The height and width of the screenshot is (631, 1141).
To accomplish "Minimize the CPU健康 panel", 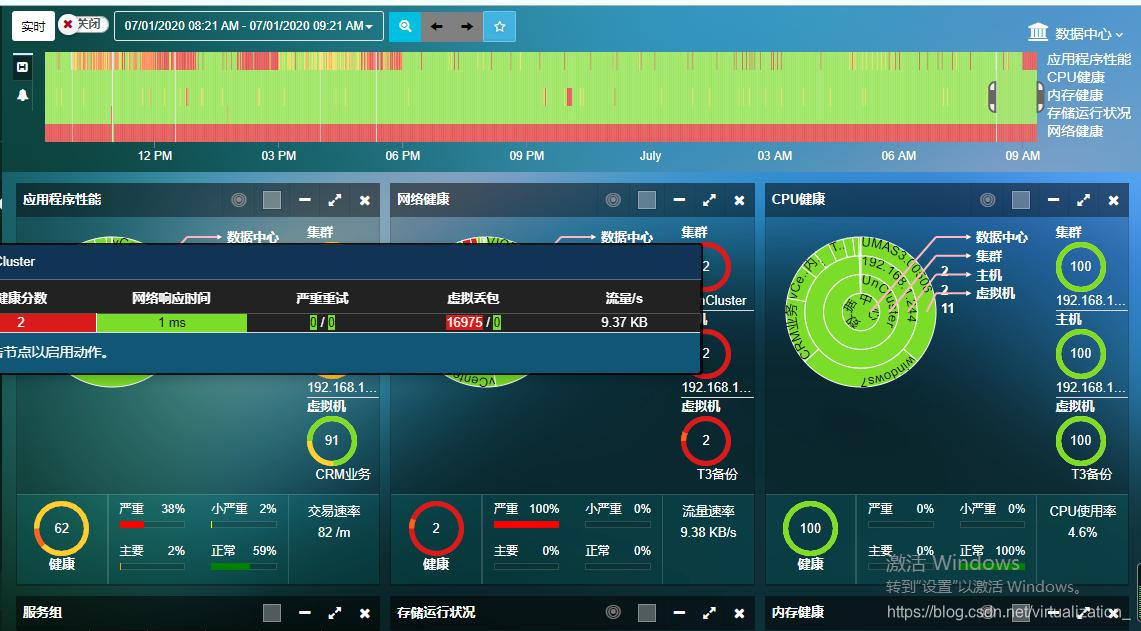I will [1054, 199].
